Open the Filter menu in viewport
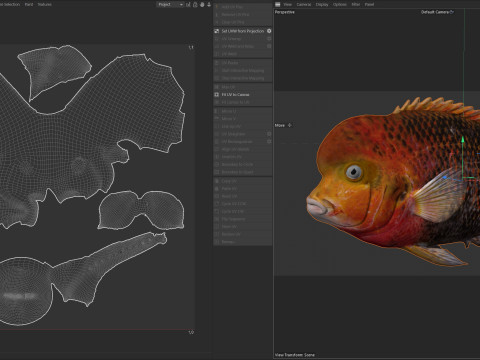Image resolution: width=480 pixels, height=360 pixels. (x=356, y=4)
